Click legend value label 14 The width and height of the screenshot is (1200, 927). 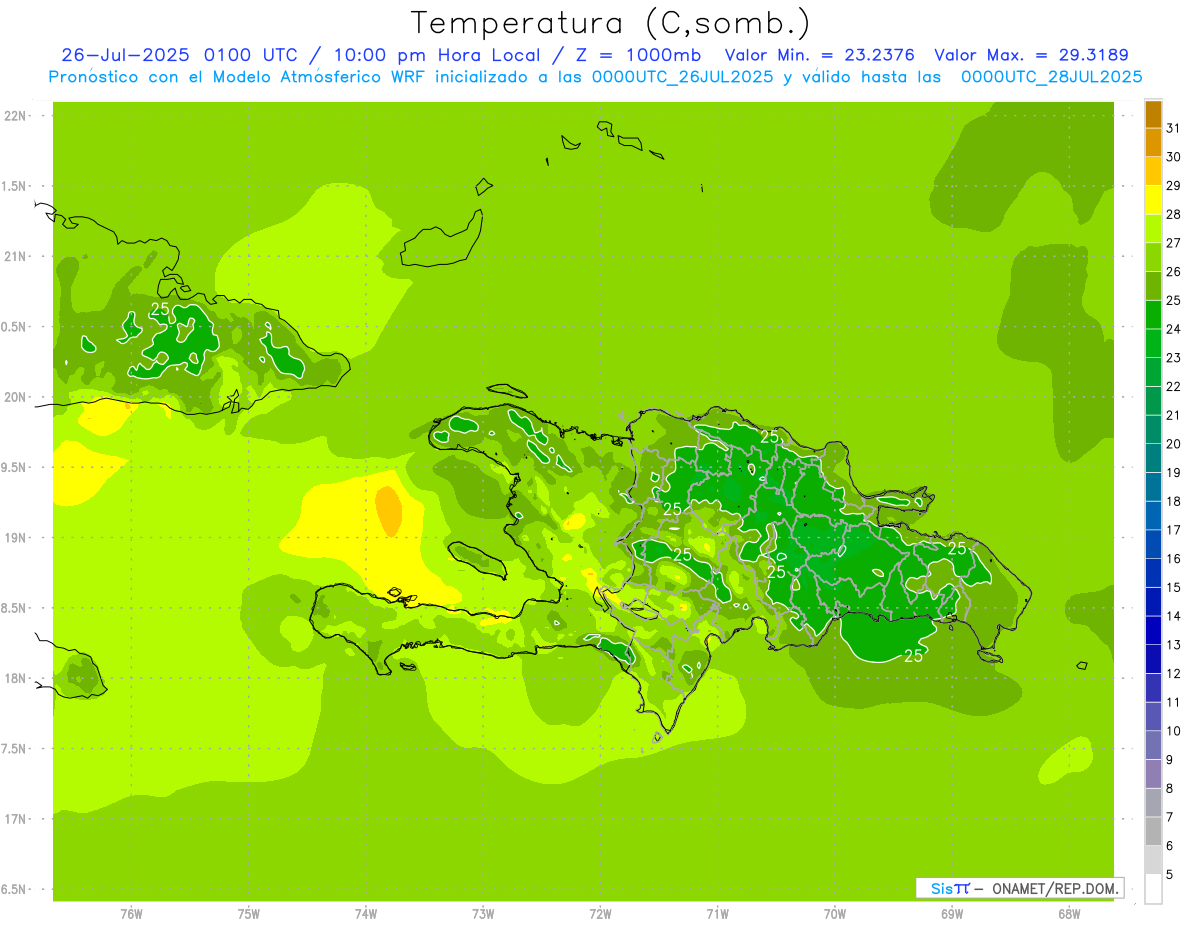pyautogui.click(x=1173, y=616)
